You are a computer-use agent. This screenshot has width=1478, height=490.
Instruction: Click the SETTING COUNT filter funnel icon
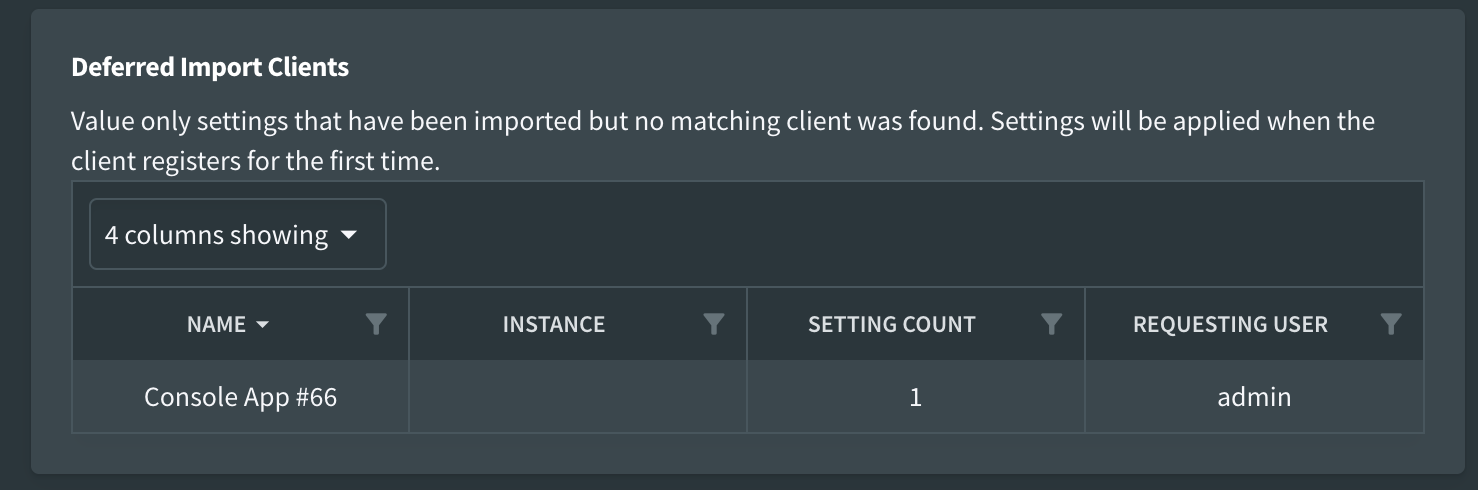click(1051, 324)
